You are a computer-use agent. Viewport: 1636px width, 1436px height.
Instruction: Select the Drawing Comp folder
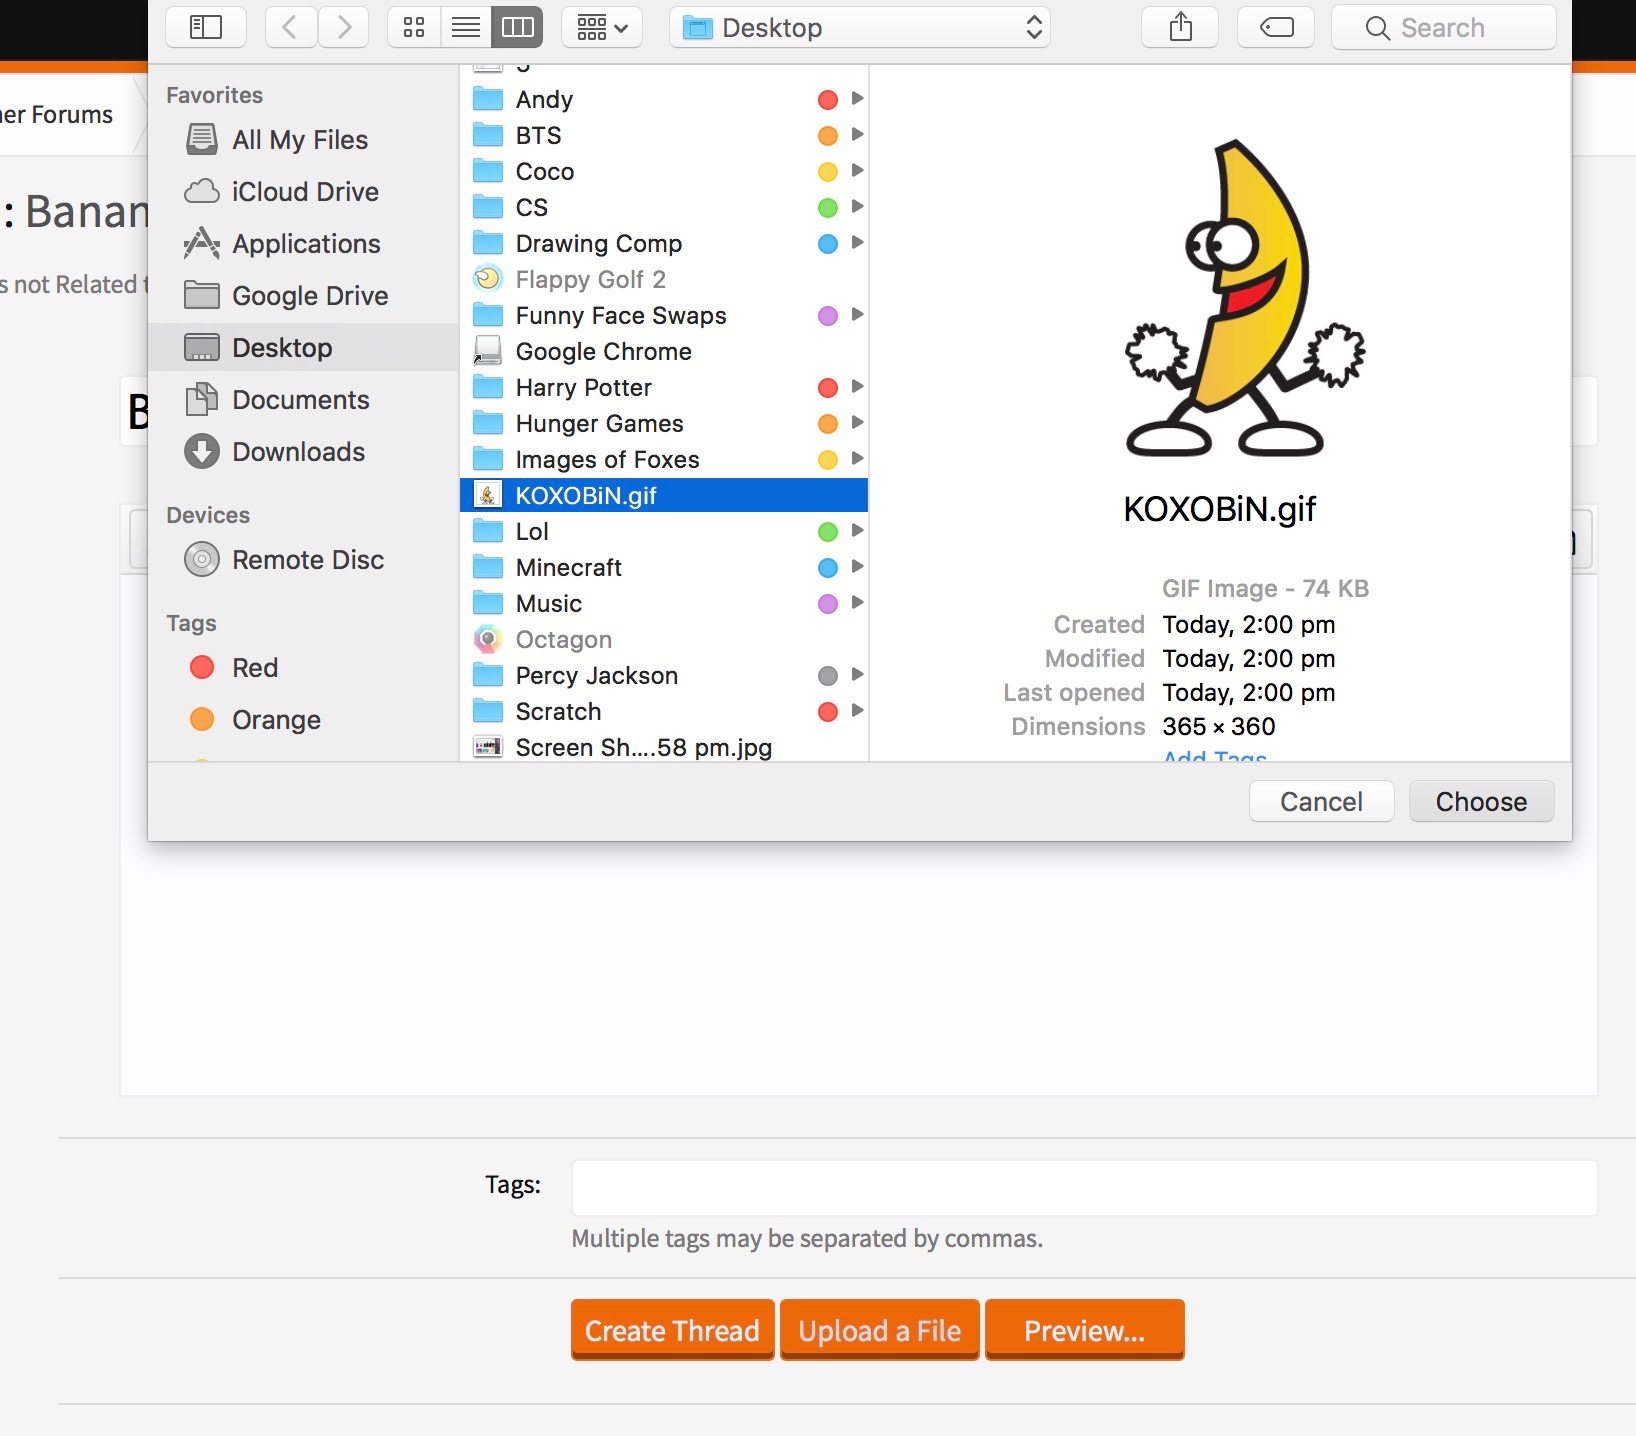click(x=664, y=243)
